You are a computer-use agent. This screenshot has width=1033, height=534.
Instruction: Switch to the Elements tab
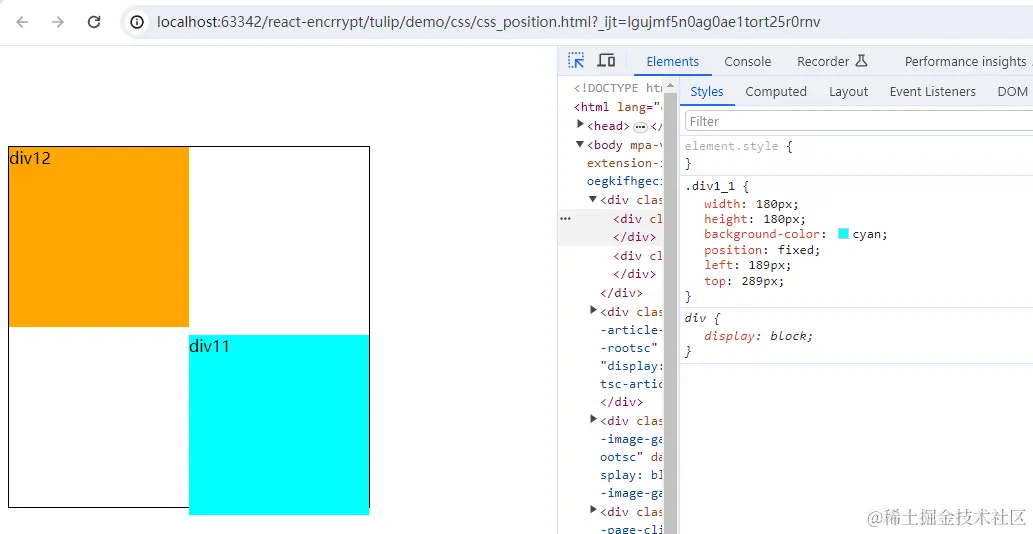tap(673, 61)
